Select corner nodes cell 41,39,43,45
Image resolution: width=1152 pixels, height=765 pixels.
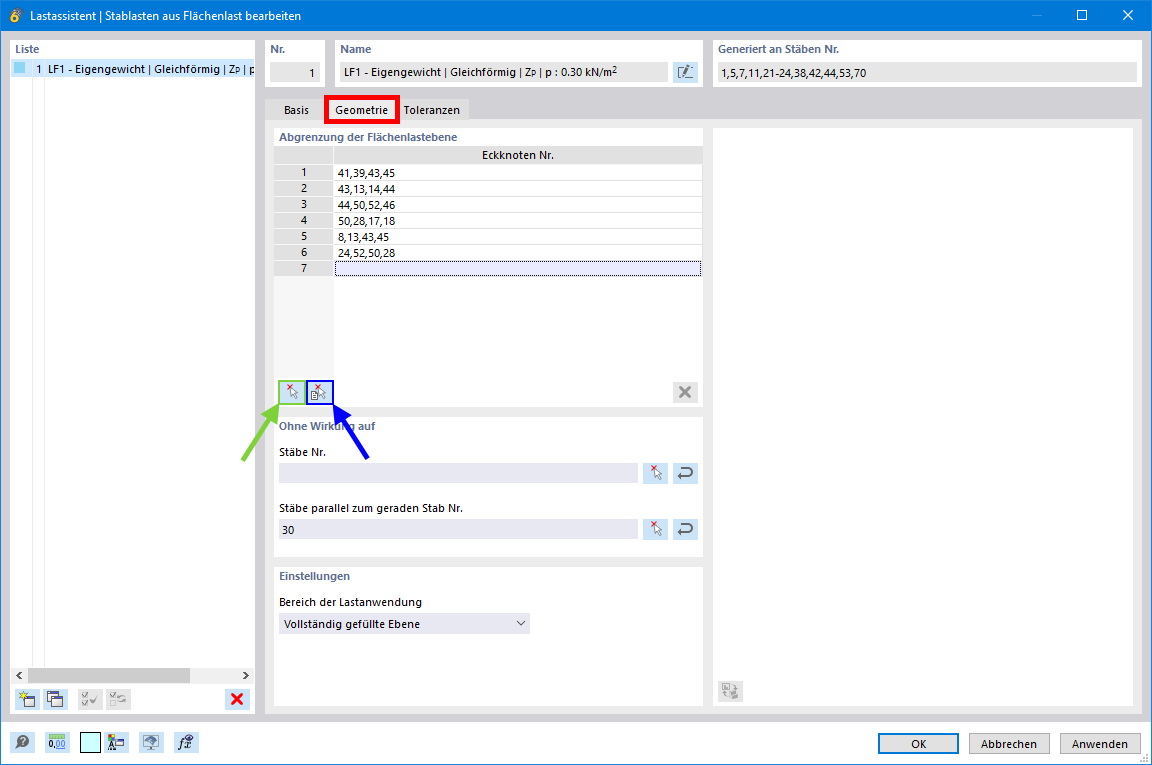click(x=518, y=173)
